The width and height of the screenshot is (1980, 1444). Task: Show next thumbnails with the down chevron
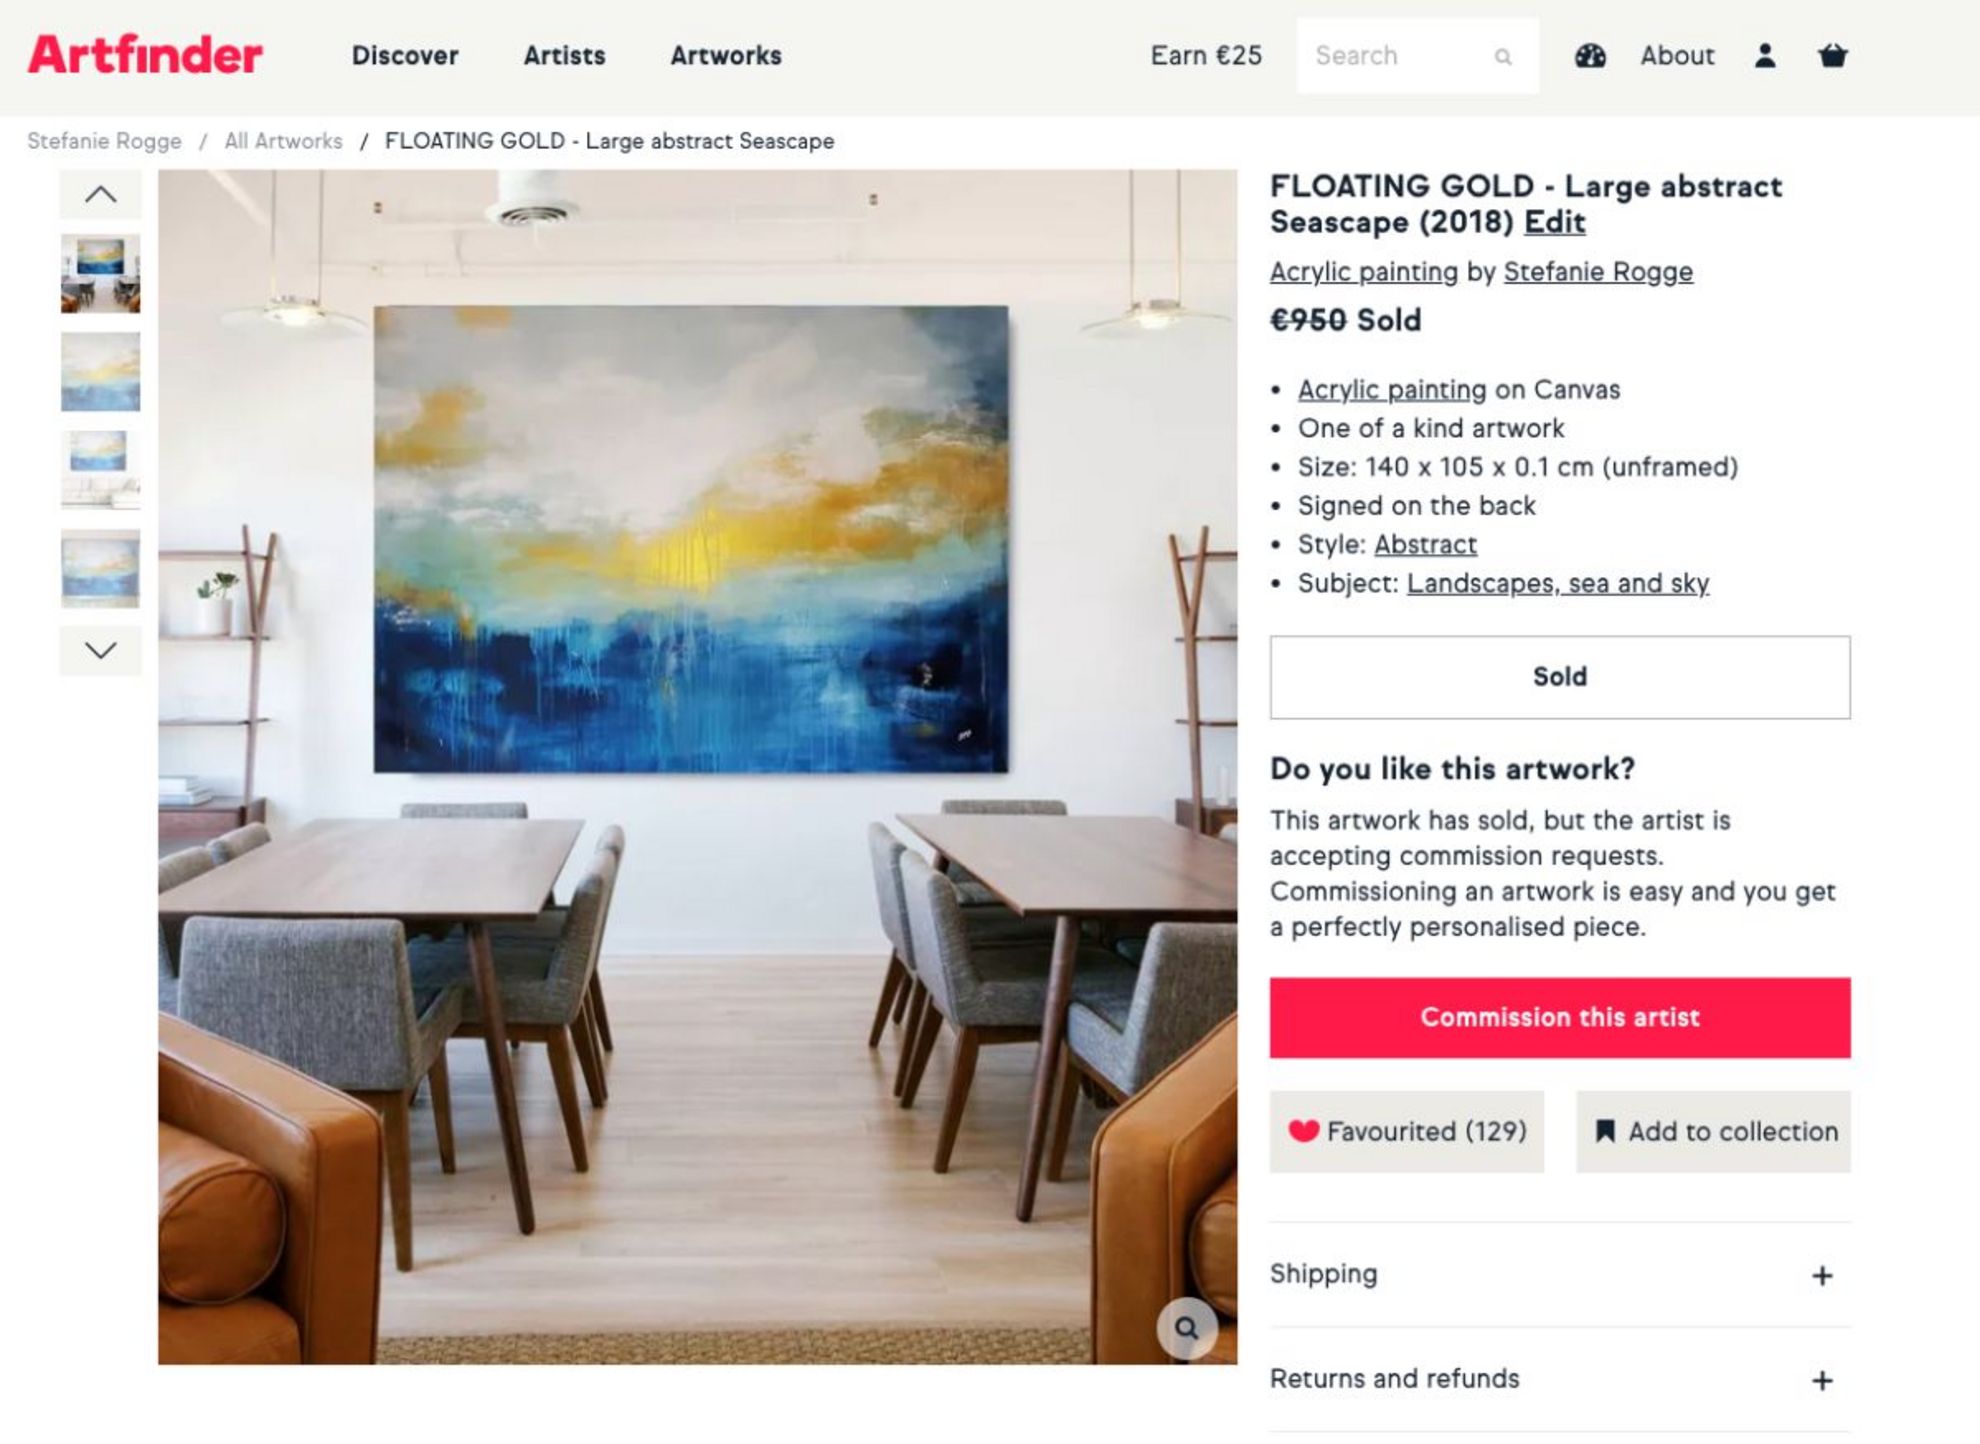click(100, 651)
